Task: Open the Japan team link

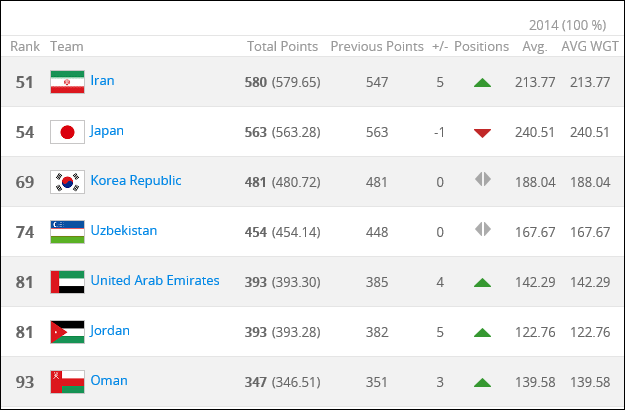Action: pos(107,131)
